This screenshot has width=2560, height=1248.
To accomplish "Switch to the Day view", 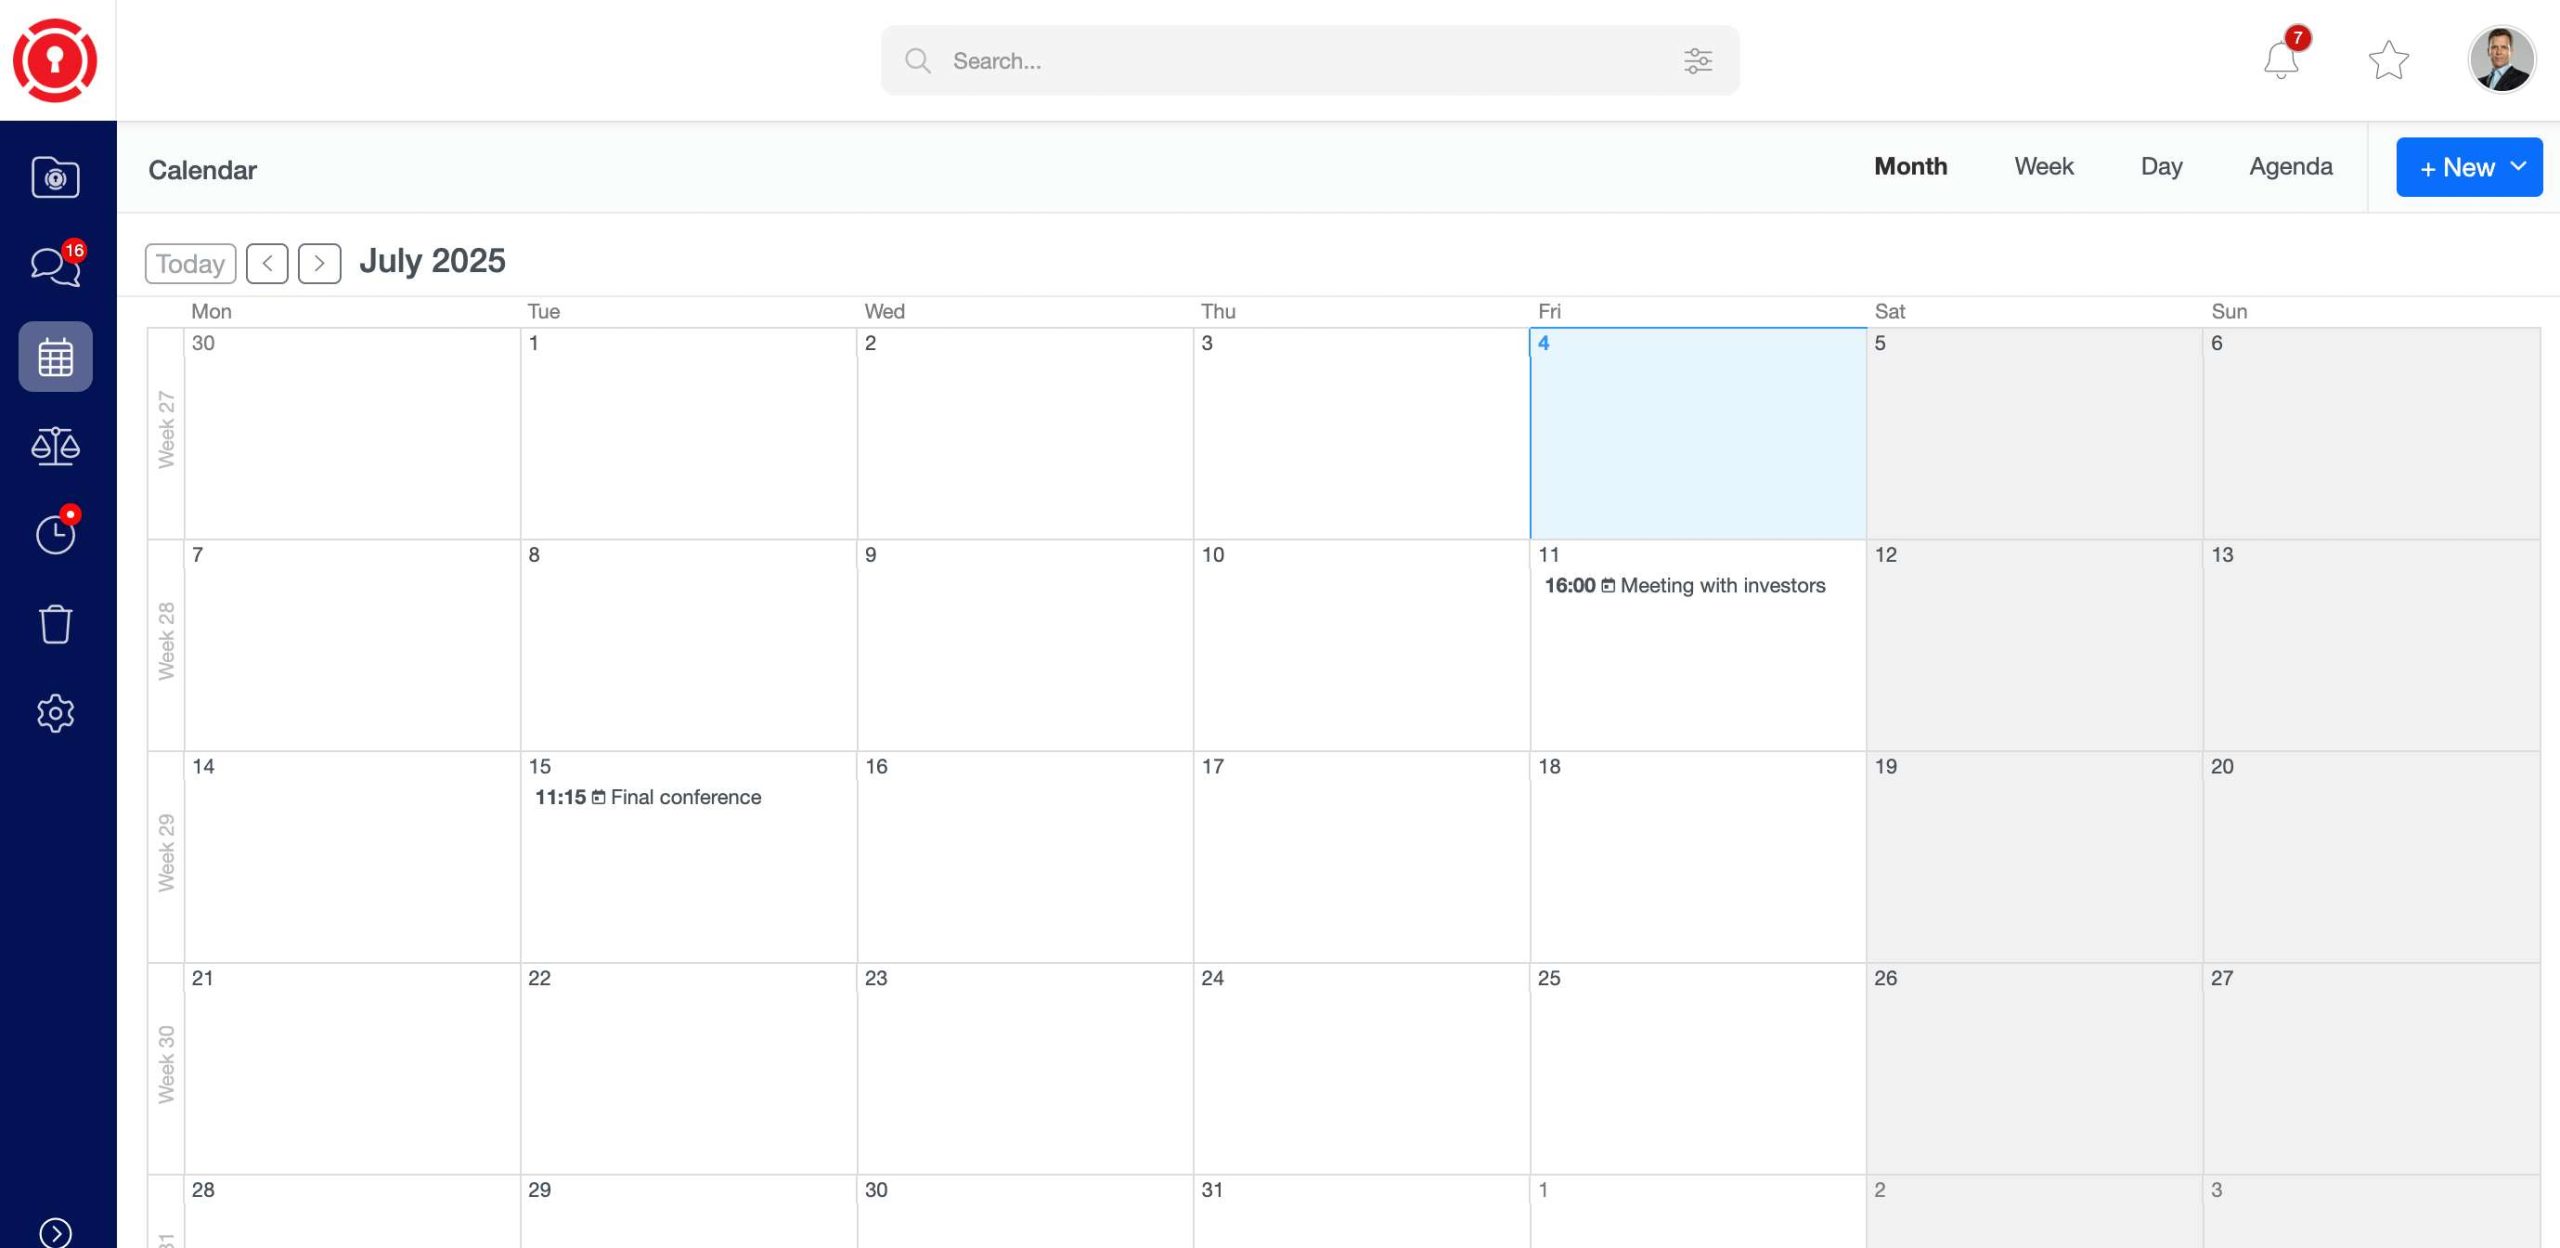I will (2161, 167).
